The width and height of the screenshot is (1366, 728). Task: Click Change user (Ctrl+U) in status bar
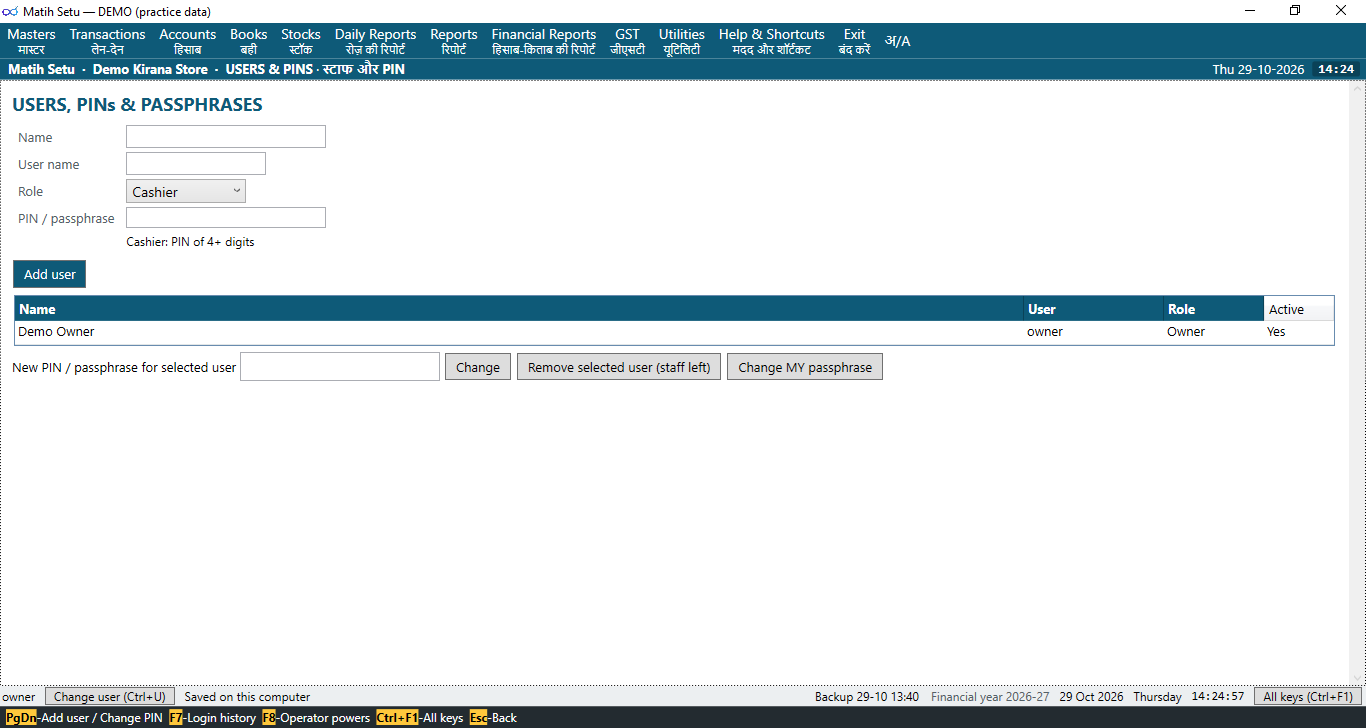click(x=110, y=697)
